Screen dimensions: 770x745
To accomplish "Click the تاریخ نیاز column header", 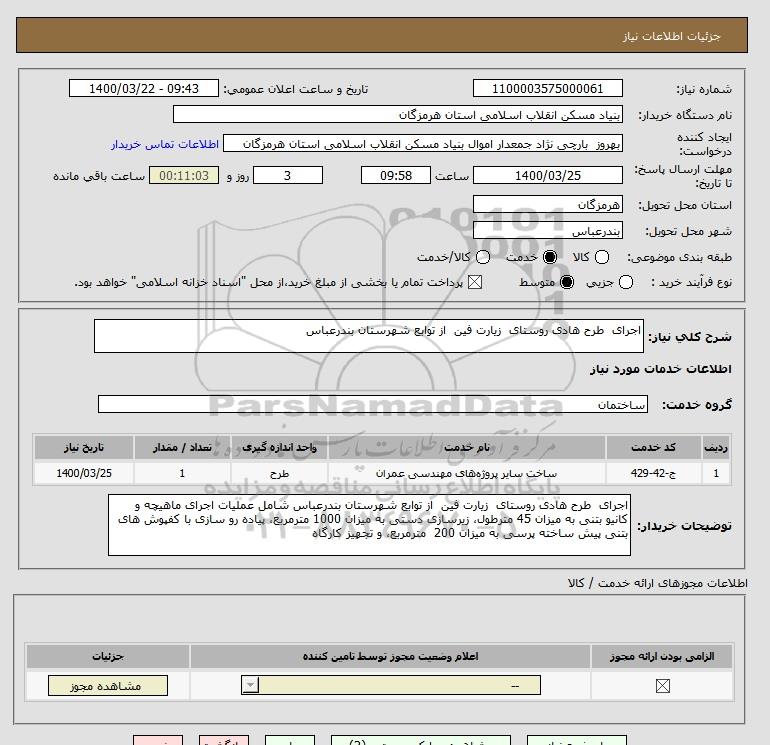I will tap(84, 447).
